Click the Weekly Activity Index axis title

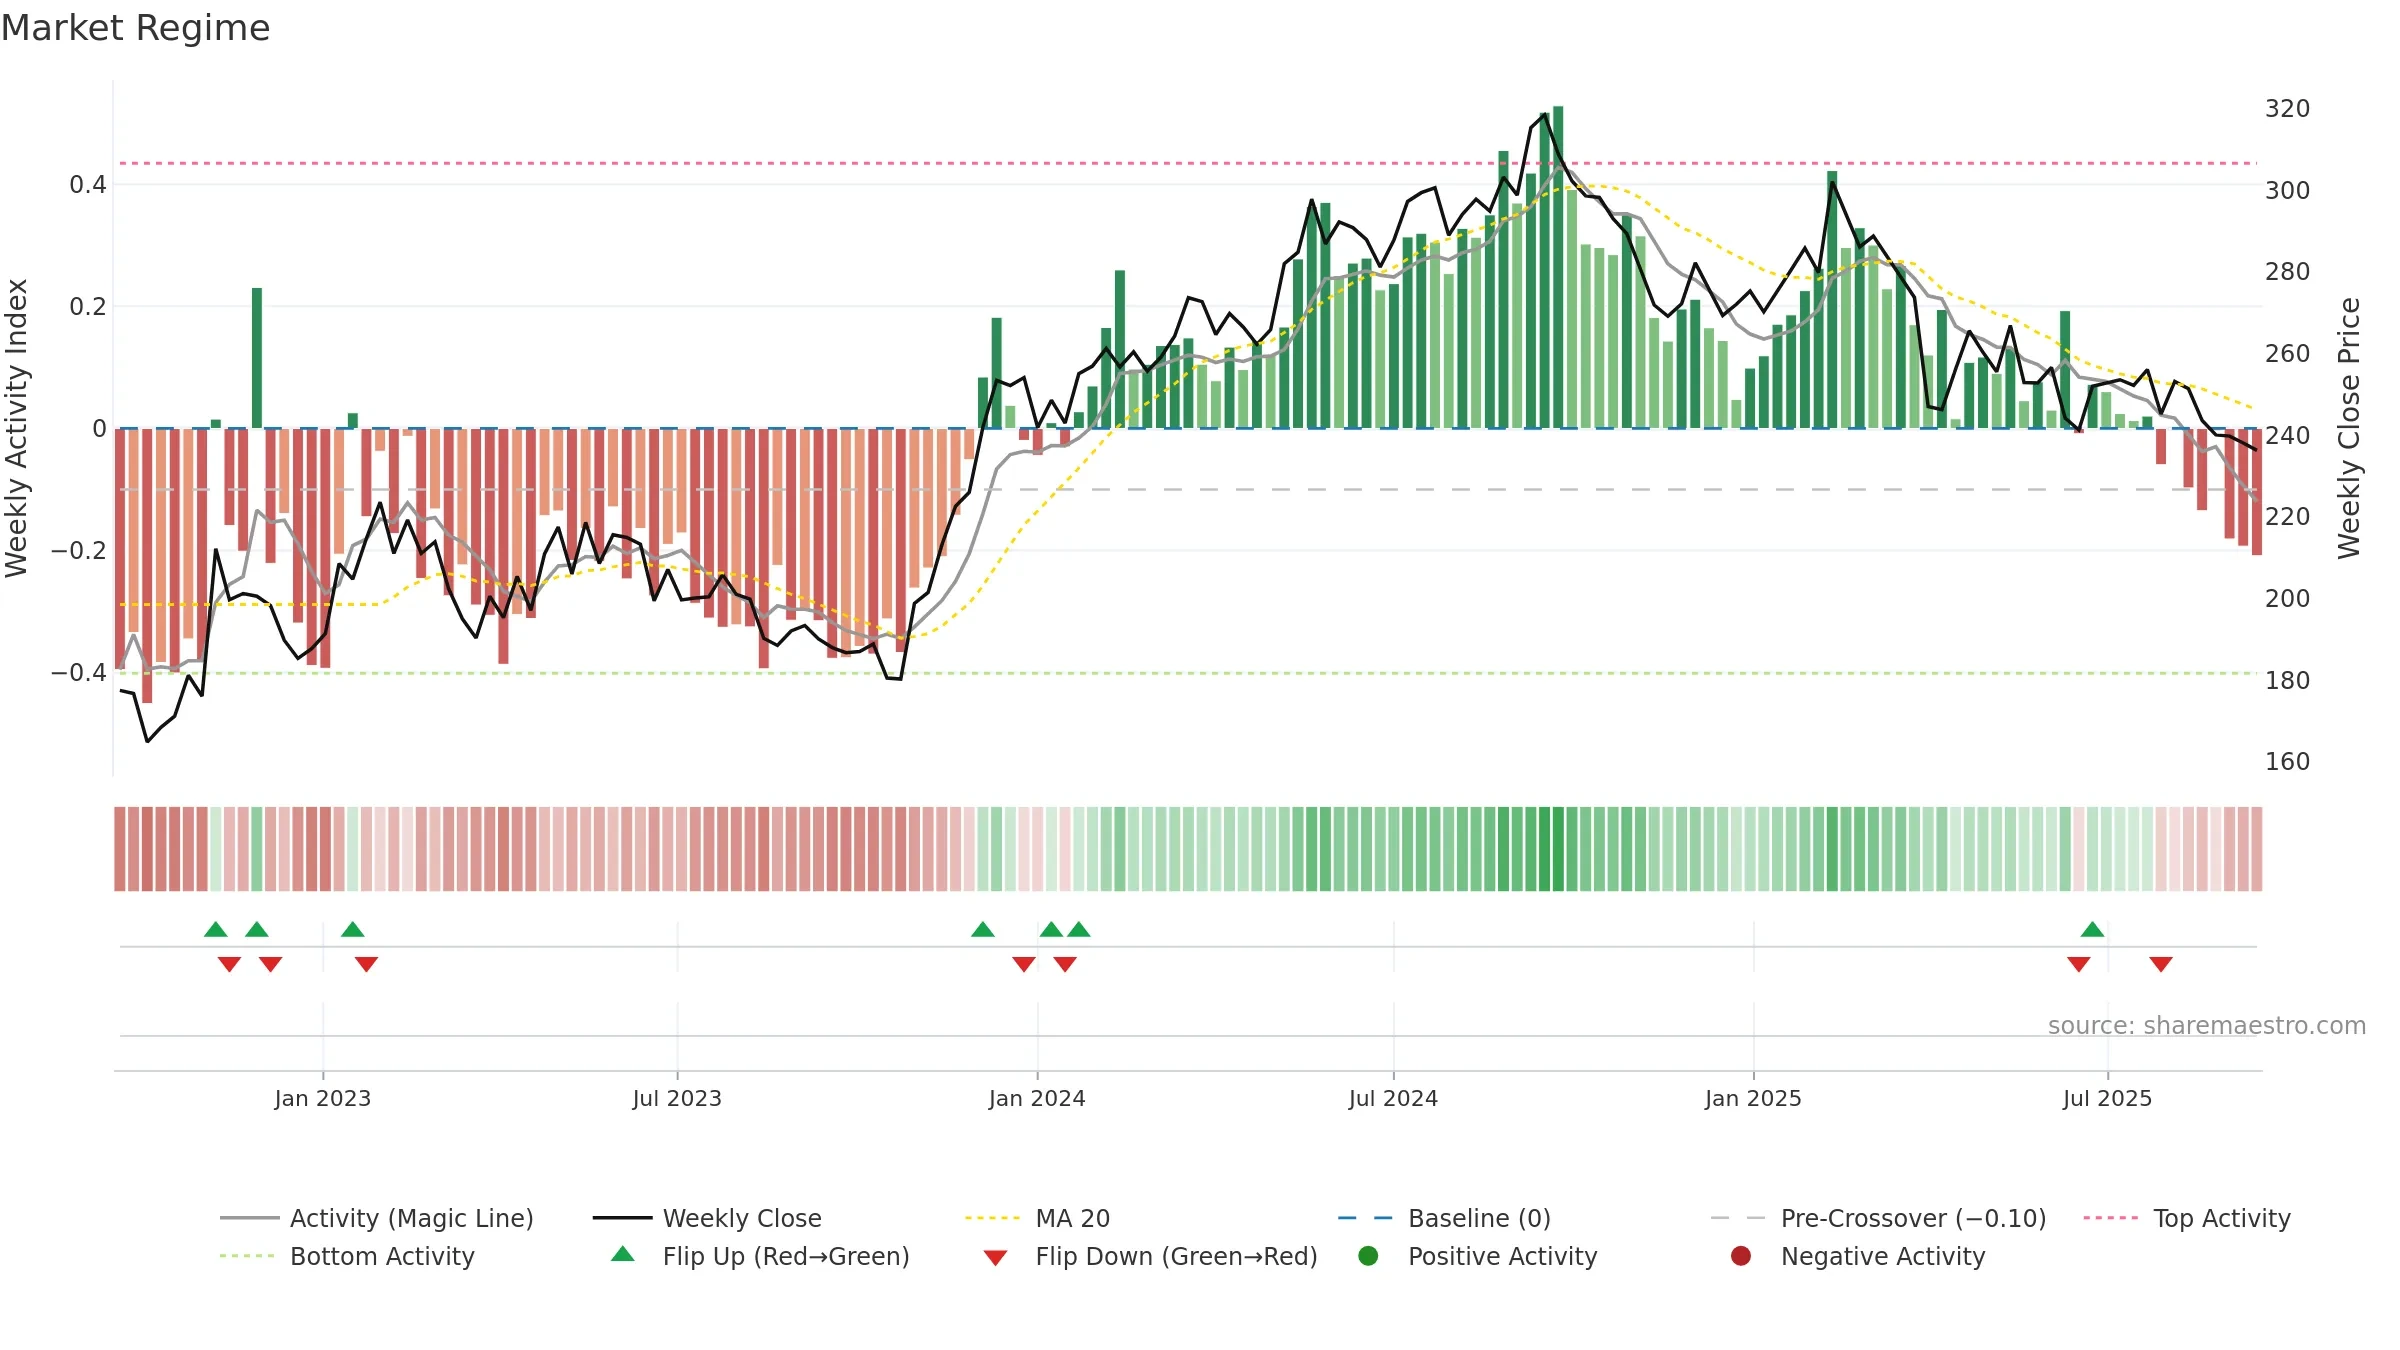click(x=17, y=428)
